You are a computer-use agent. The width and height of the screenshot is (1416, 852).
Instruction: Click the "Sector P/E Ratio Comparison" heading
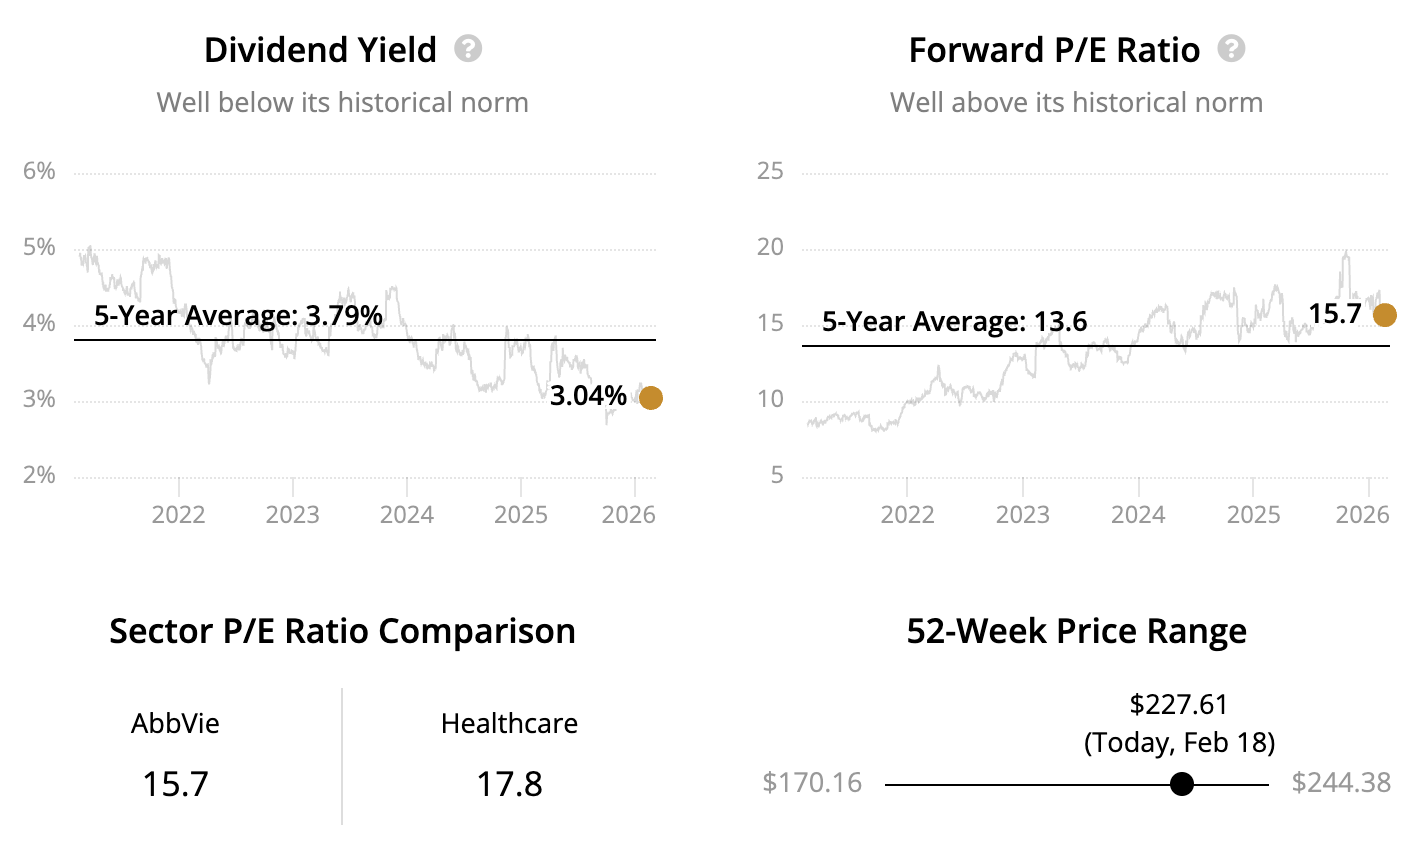[342, 632]
